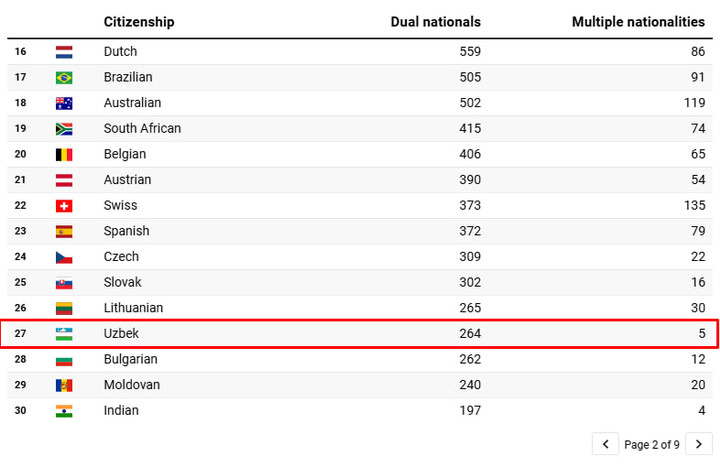Click the Bulgarian citizenship cell
Screen dimensions: 720x467
coord(131,359)
